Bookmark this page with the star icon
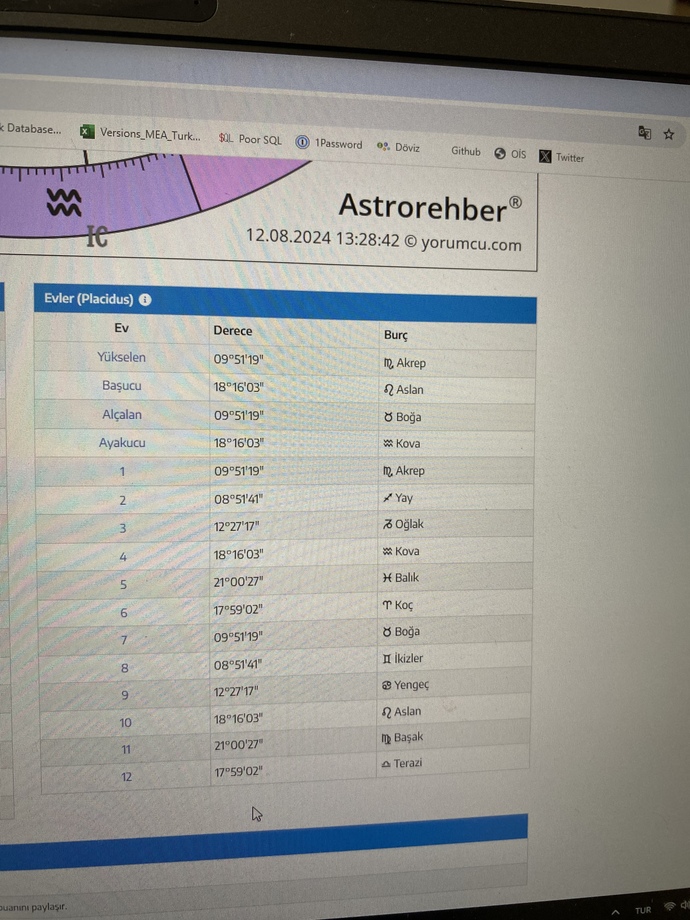This screenshot has width=690, height=920. pos(669,134)
